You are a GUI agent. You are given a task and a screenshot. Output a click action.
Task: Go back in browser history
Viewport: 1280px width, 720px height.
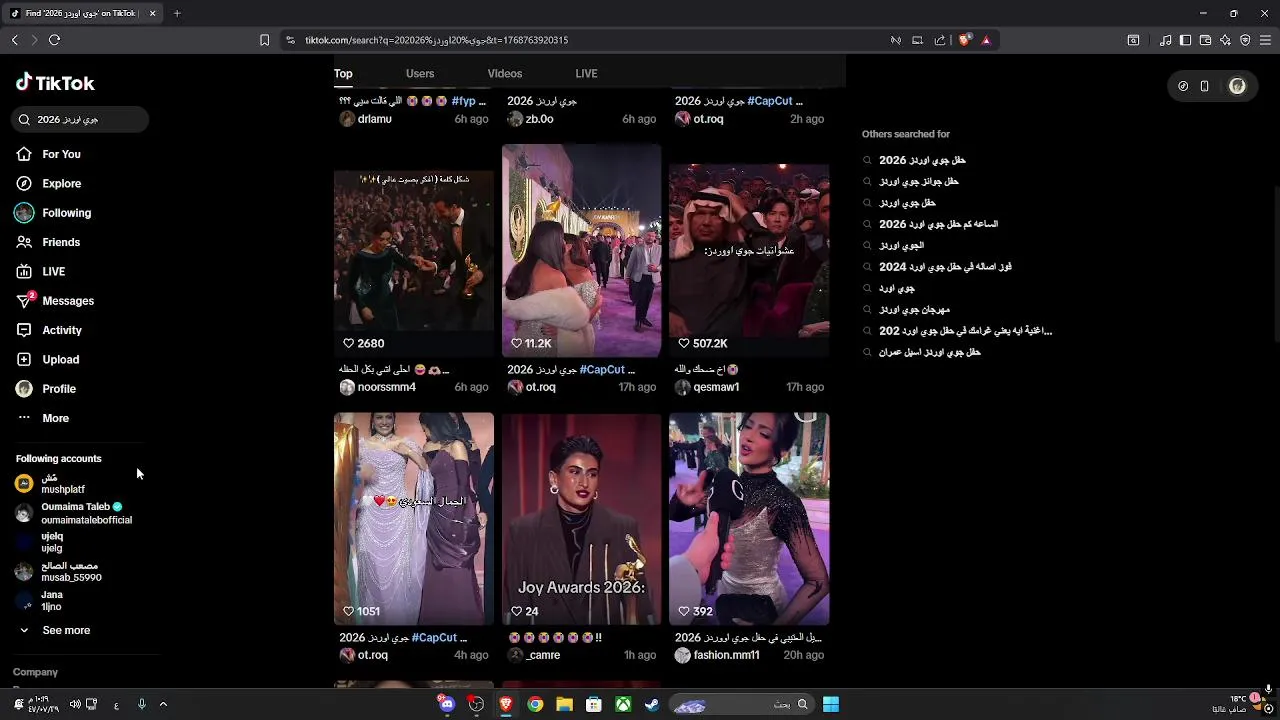(15, 40)
